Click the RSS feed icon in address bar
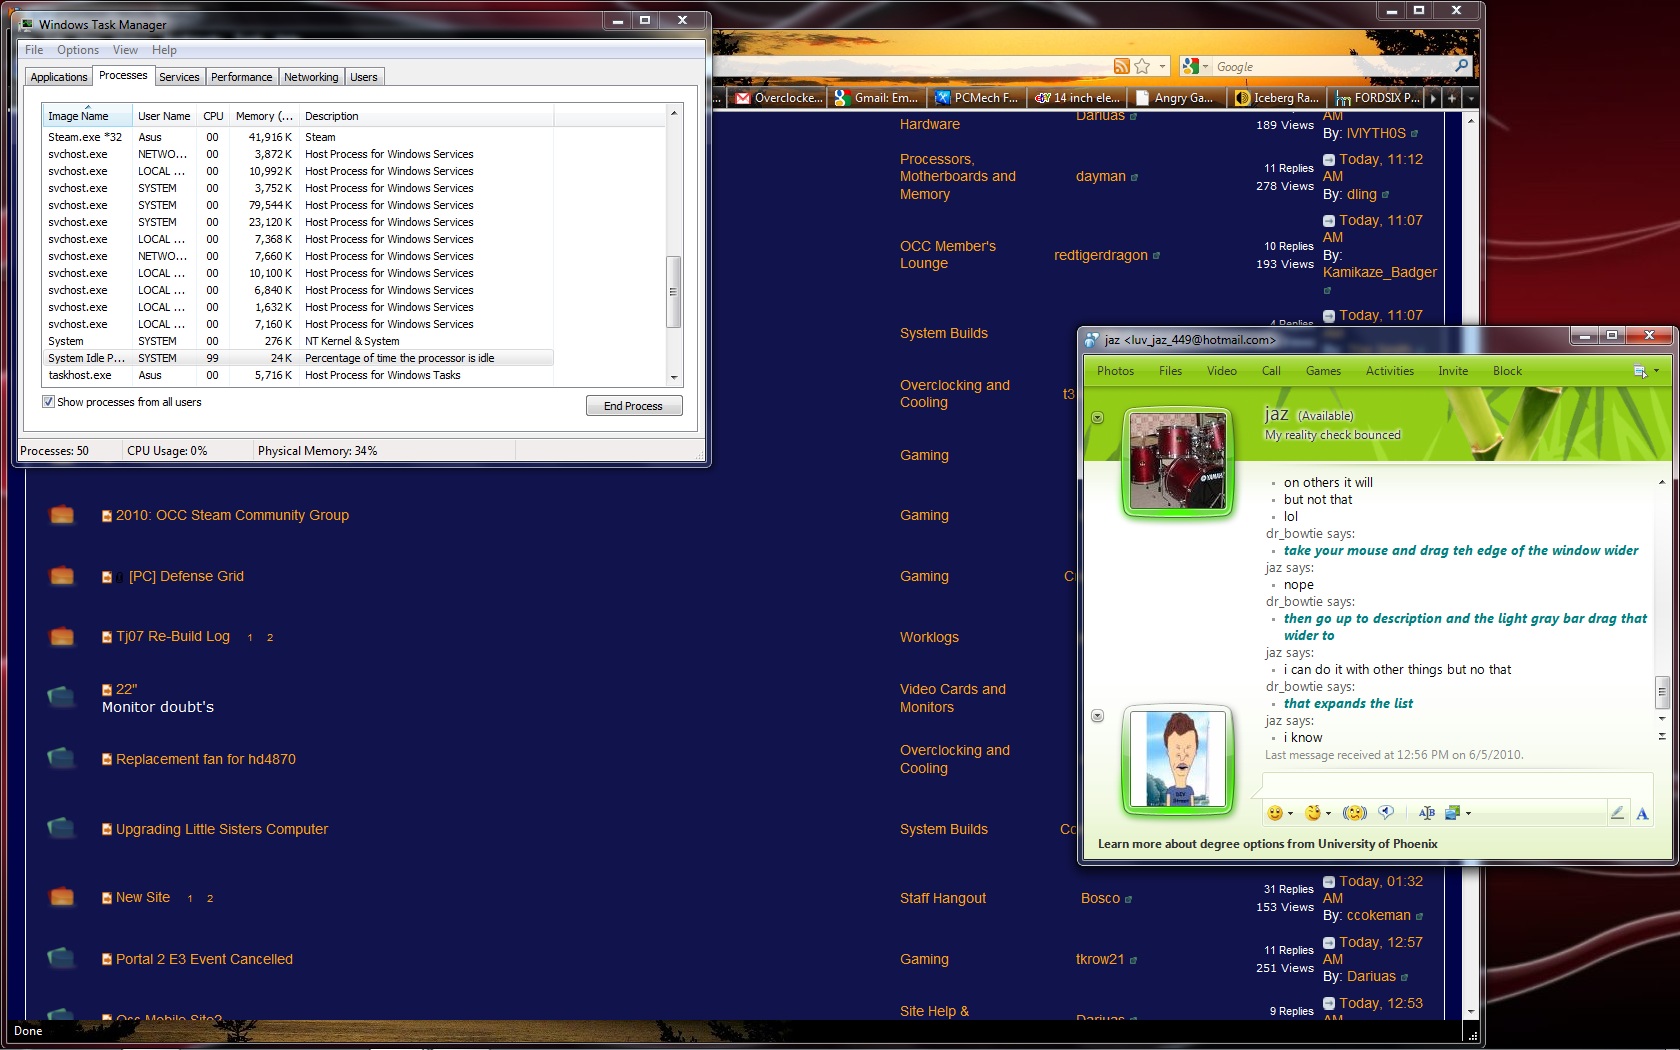 (x=1121, y=66)
